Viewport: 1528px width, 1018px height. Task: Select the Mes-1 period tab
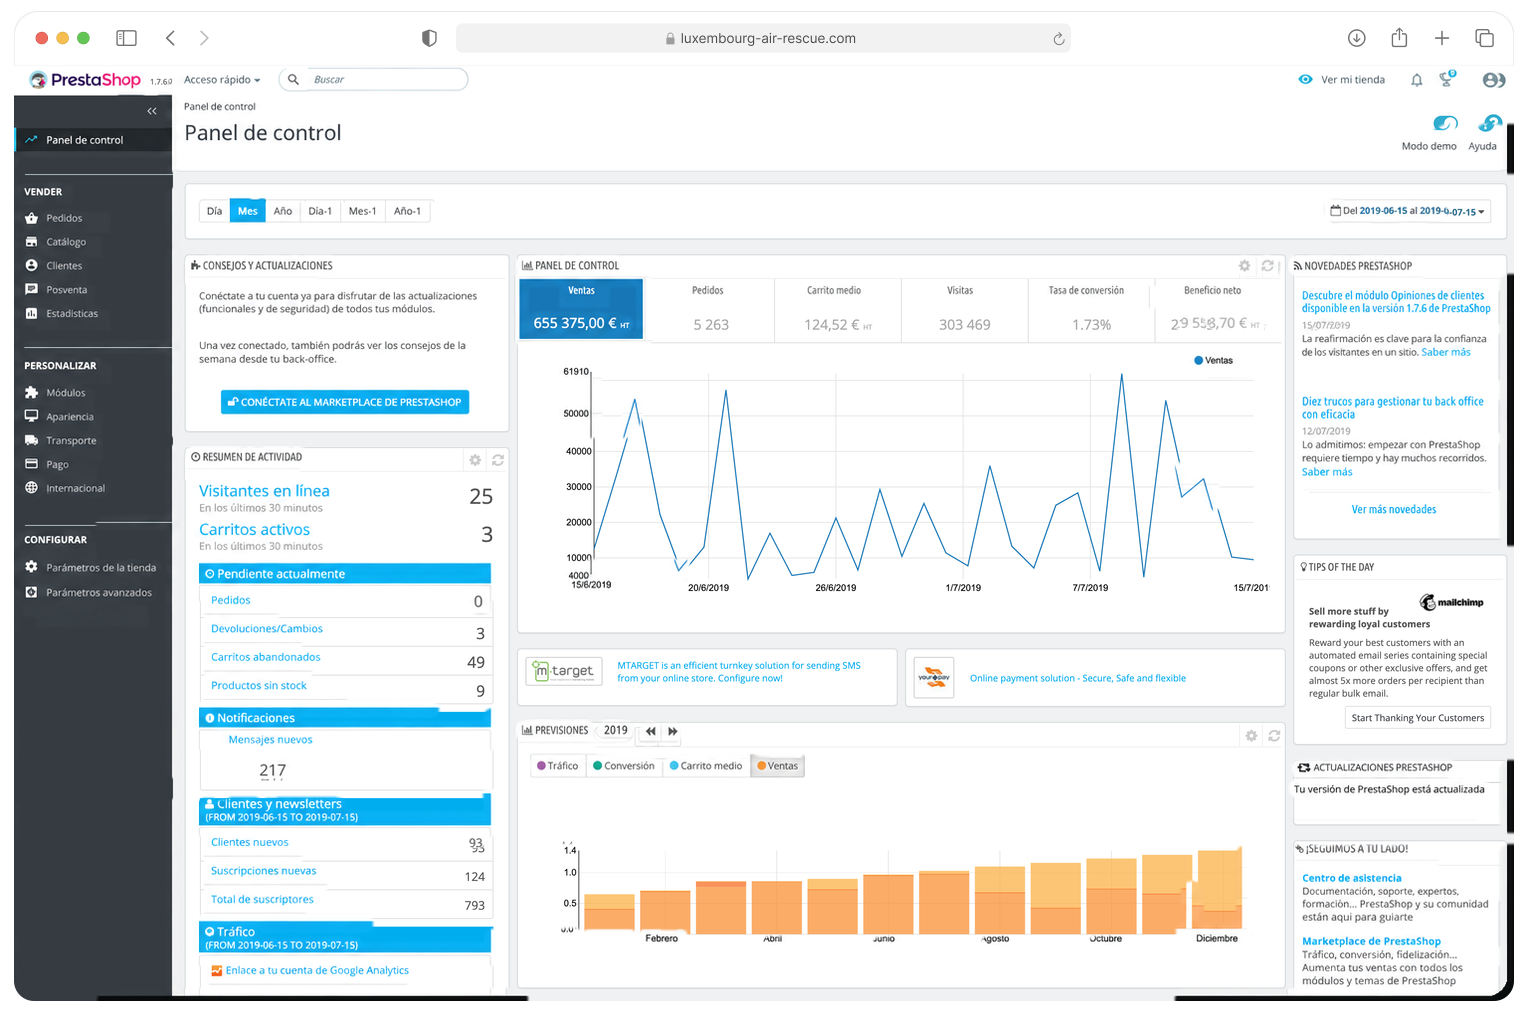click(x=363, y=211)
